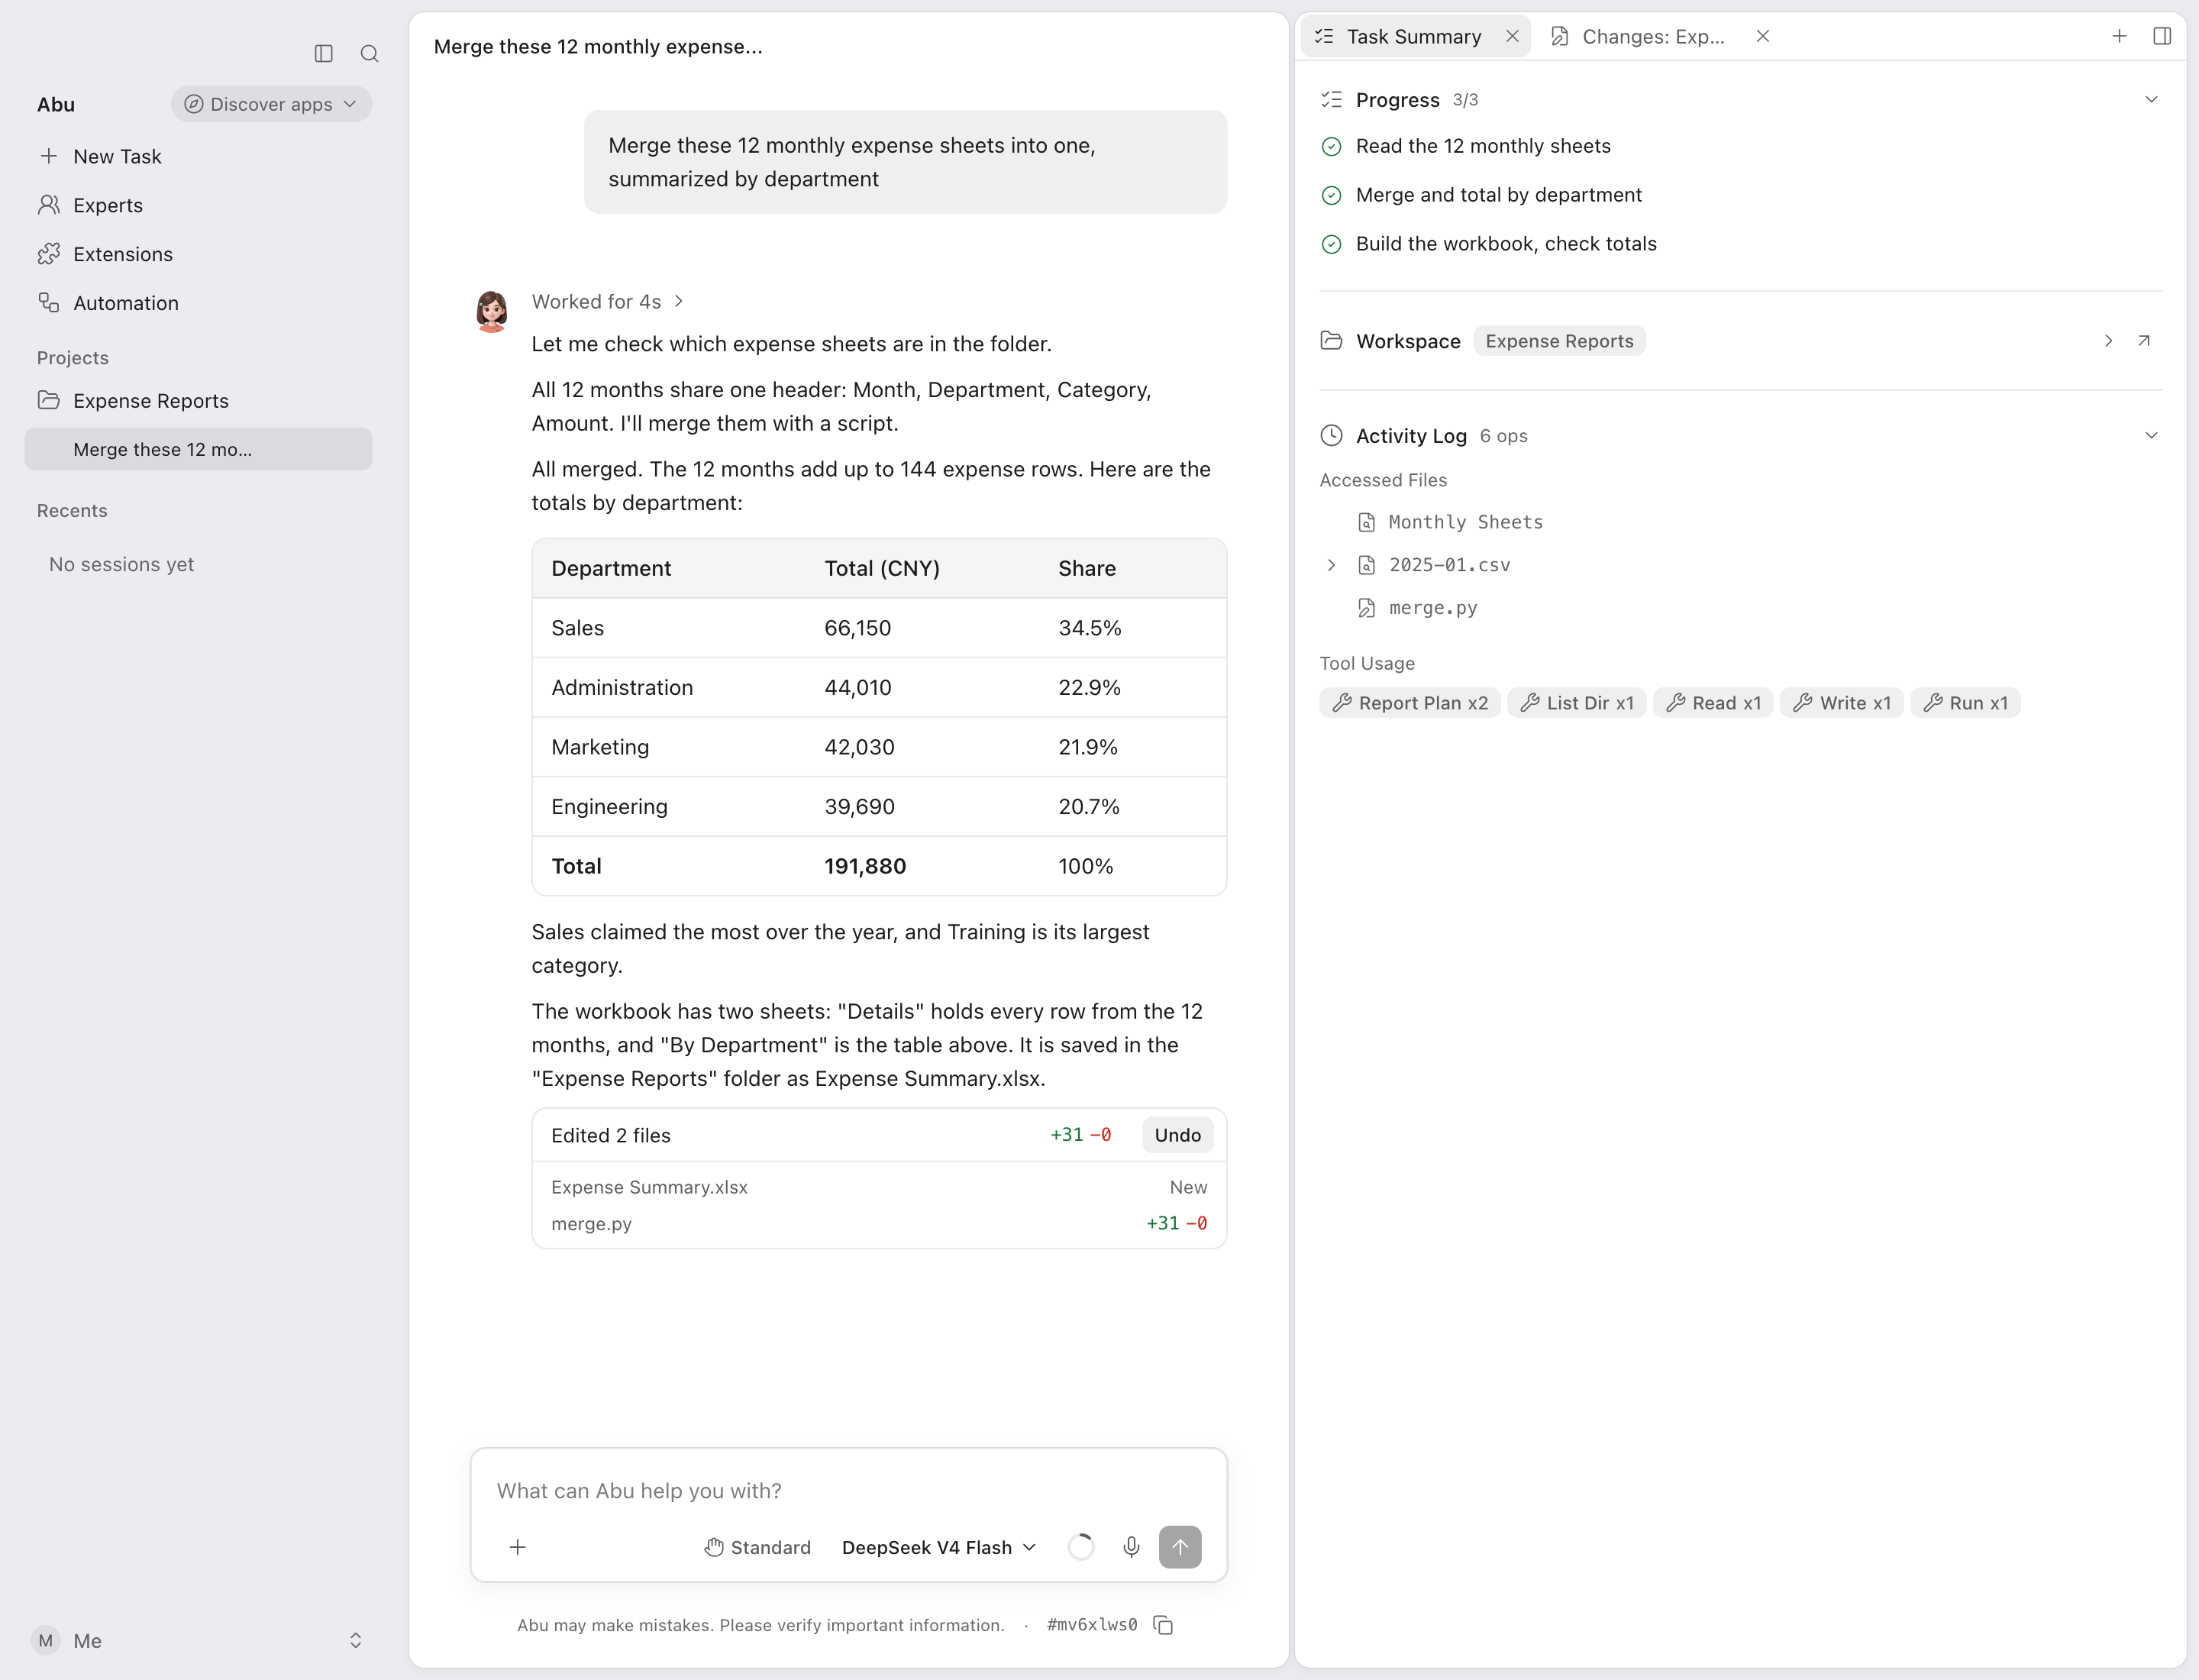Click the loading spinner in composer
The width and height of the screenshot is (2199, 1680).
pyautogui.click(x=1081, y=1547)
